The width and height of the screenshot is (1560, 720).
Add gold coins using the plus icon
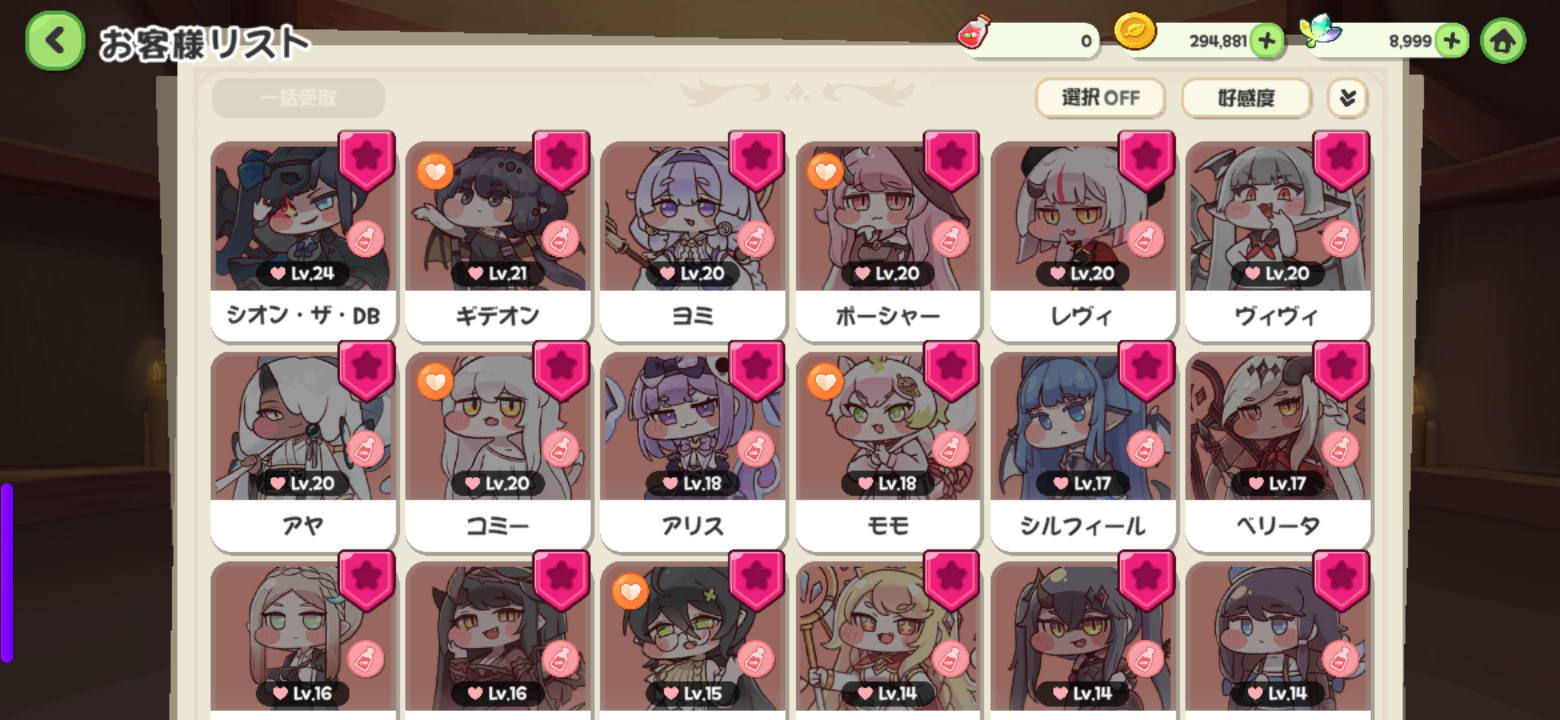[1267, 41]
